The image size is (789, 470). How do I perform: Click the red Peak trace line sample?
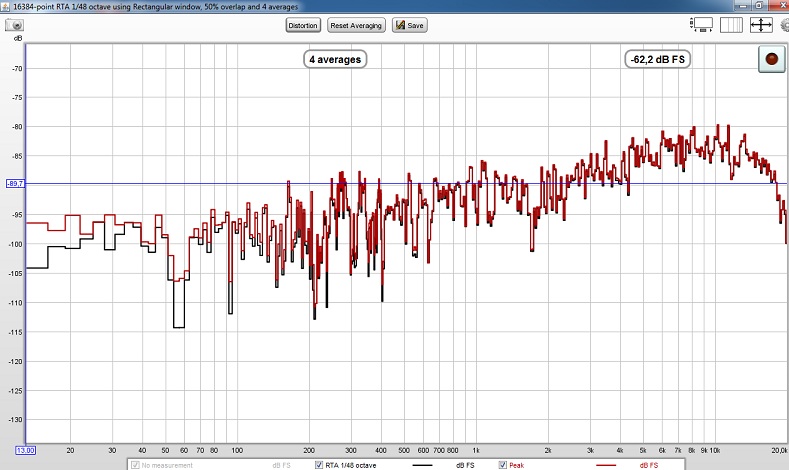tap(605, 465)
